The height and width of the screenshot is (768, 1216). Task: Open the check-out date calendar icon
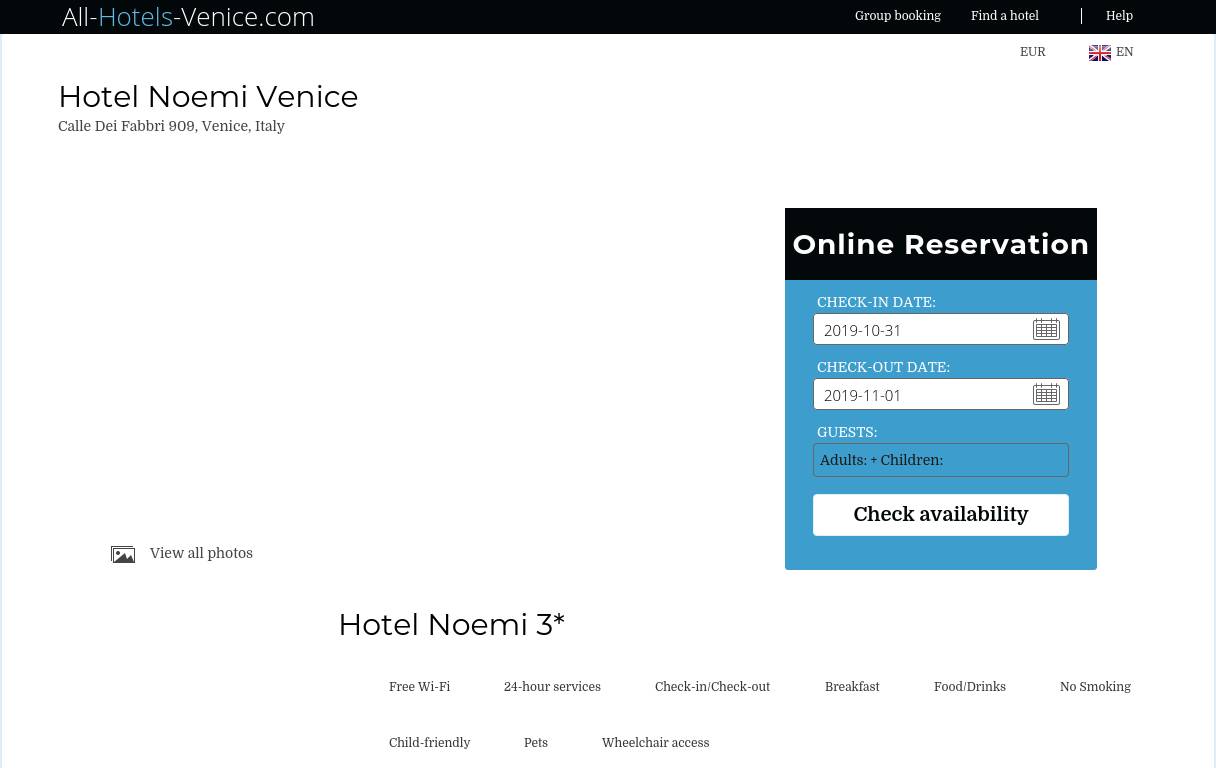(x=1046, y=394)
